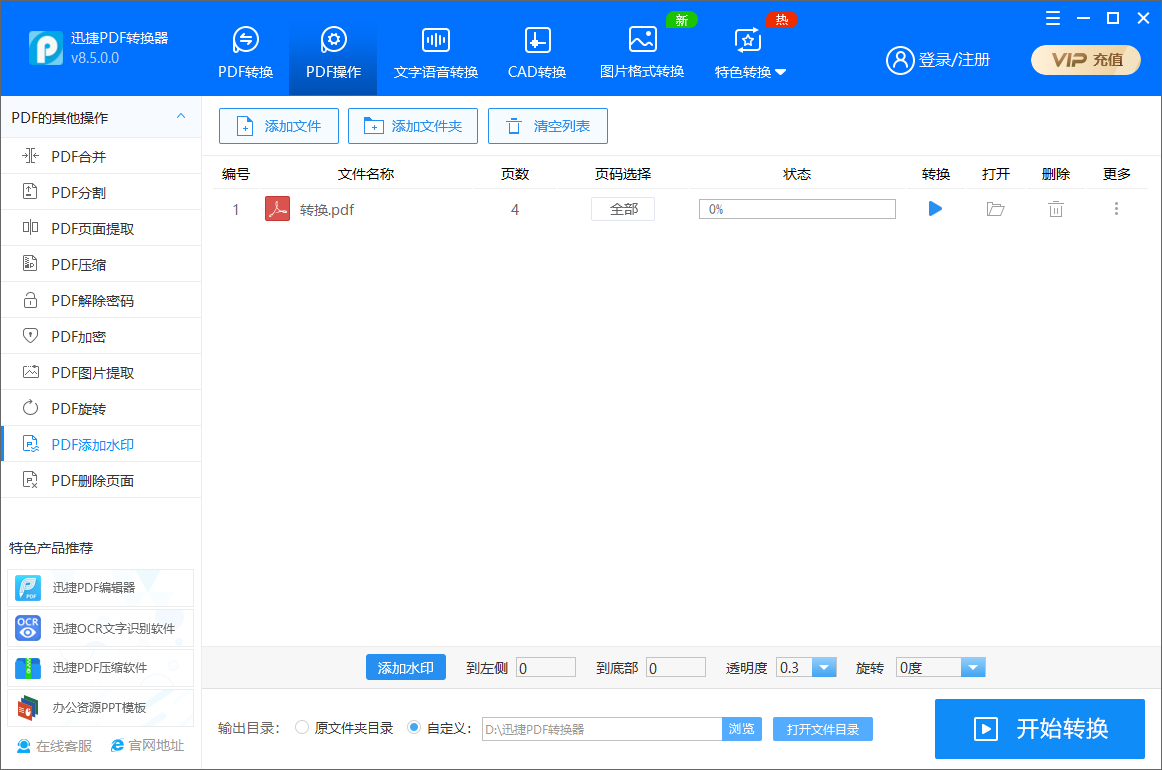Click the 添加文件 button
The image size is (1162, 770).
point(279,126)
